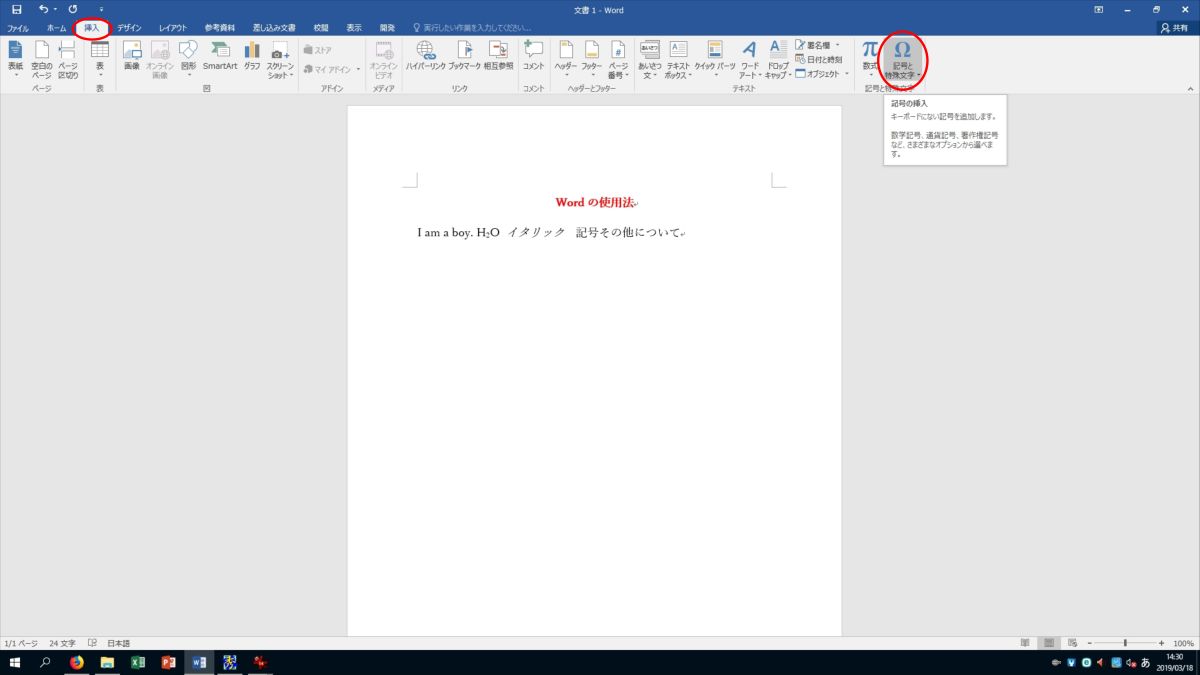
Task: Undo the last action
Action: [x=42, y=9]
